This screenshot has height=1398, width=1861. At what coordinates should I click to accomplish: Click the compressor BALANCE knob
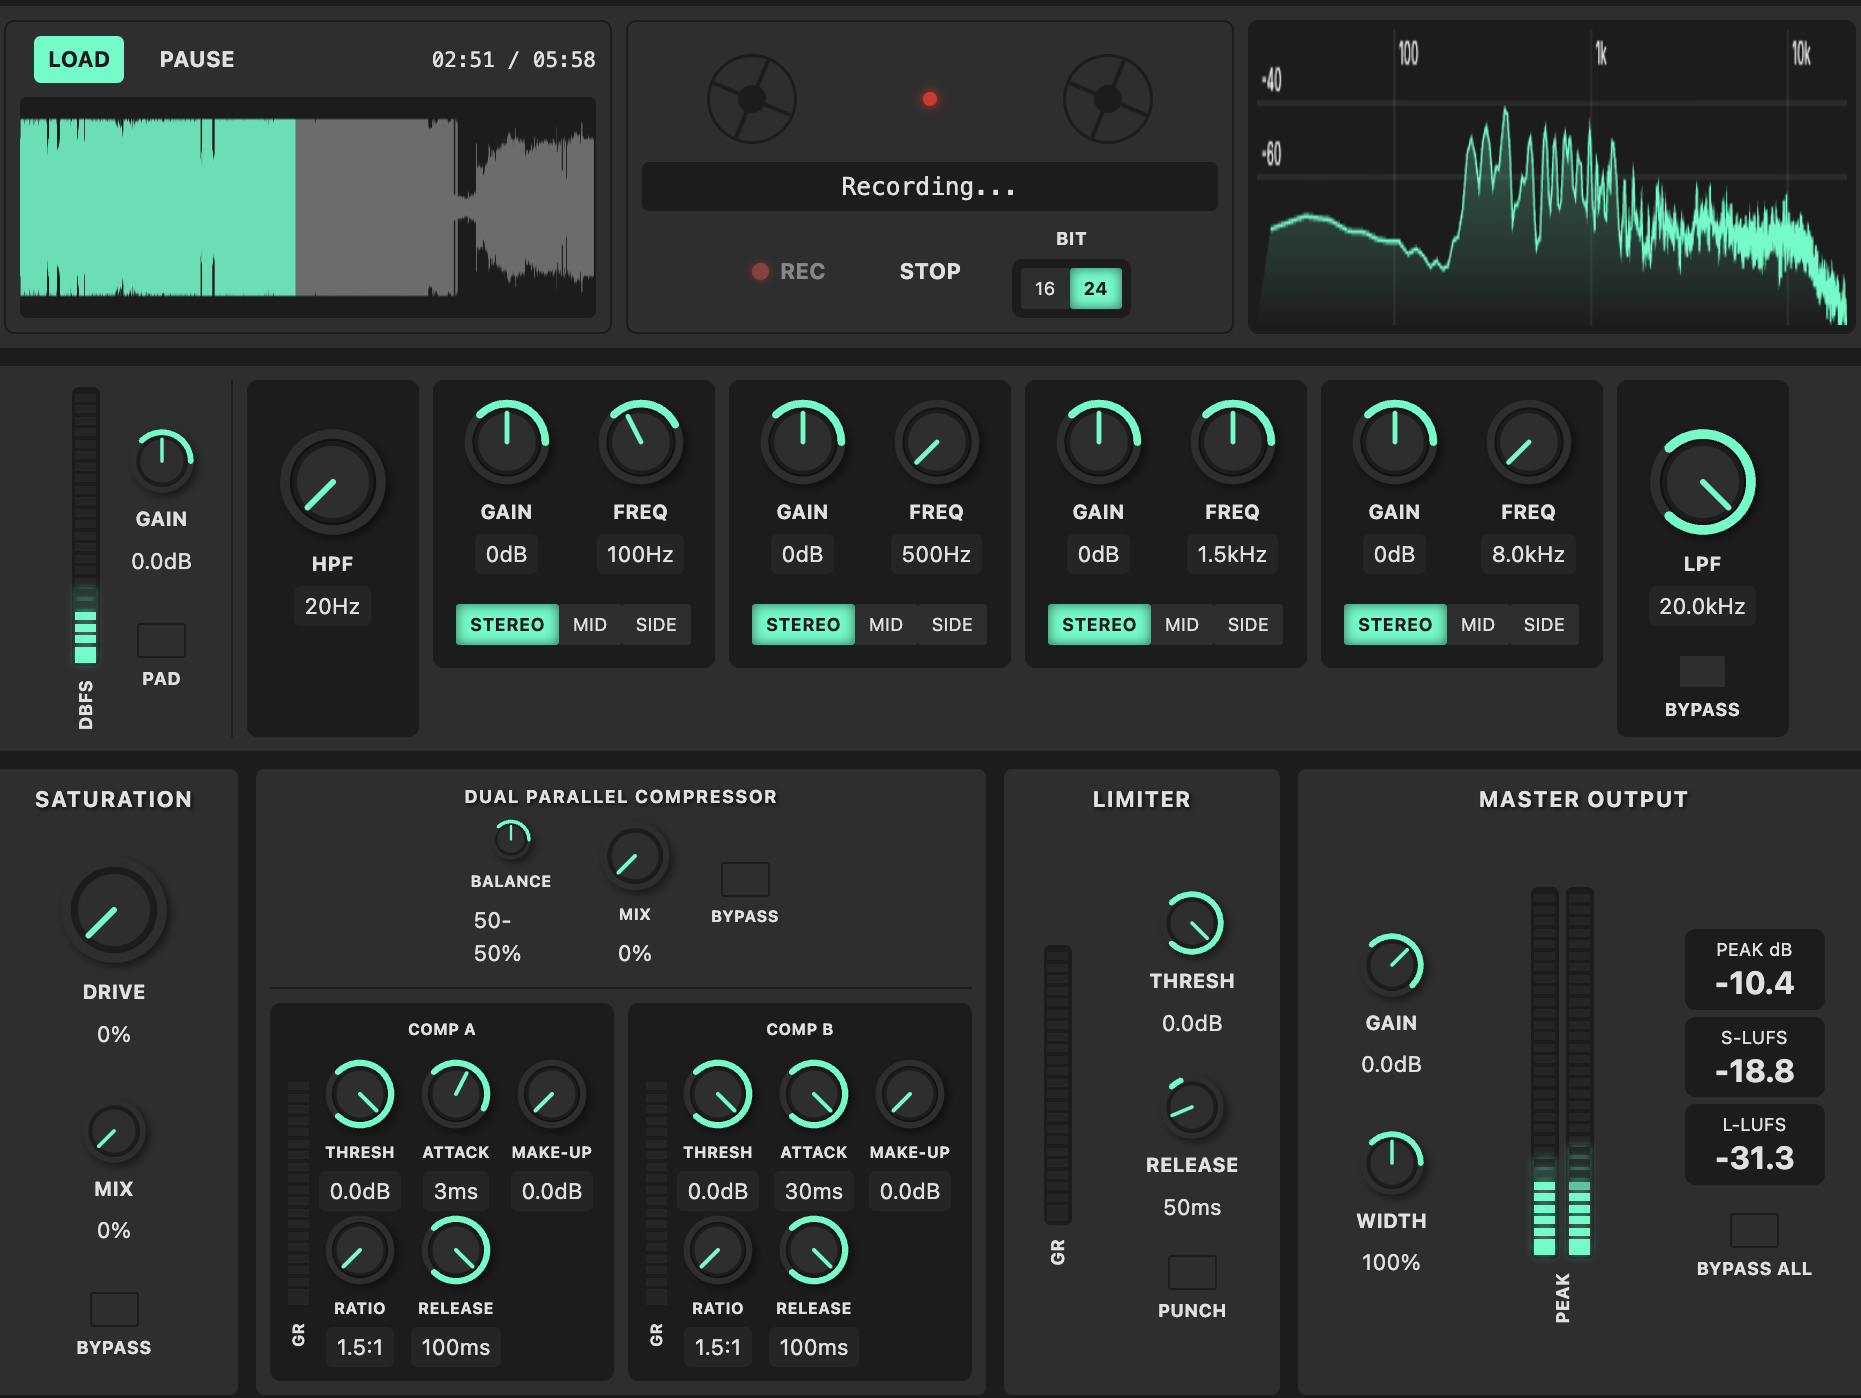pyautogui.click(x=511, y=839)
